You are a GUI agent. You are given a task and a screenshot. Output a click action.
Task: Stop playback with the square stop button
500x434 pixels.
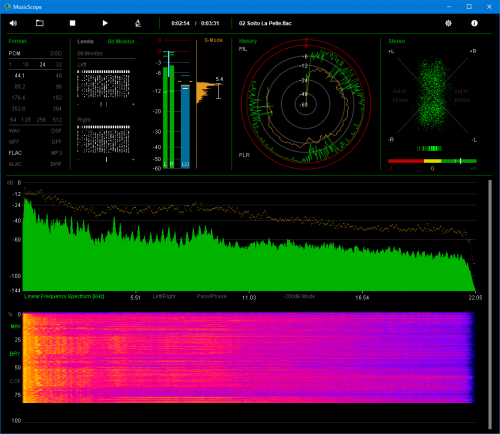tap(72, 23)
